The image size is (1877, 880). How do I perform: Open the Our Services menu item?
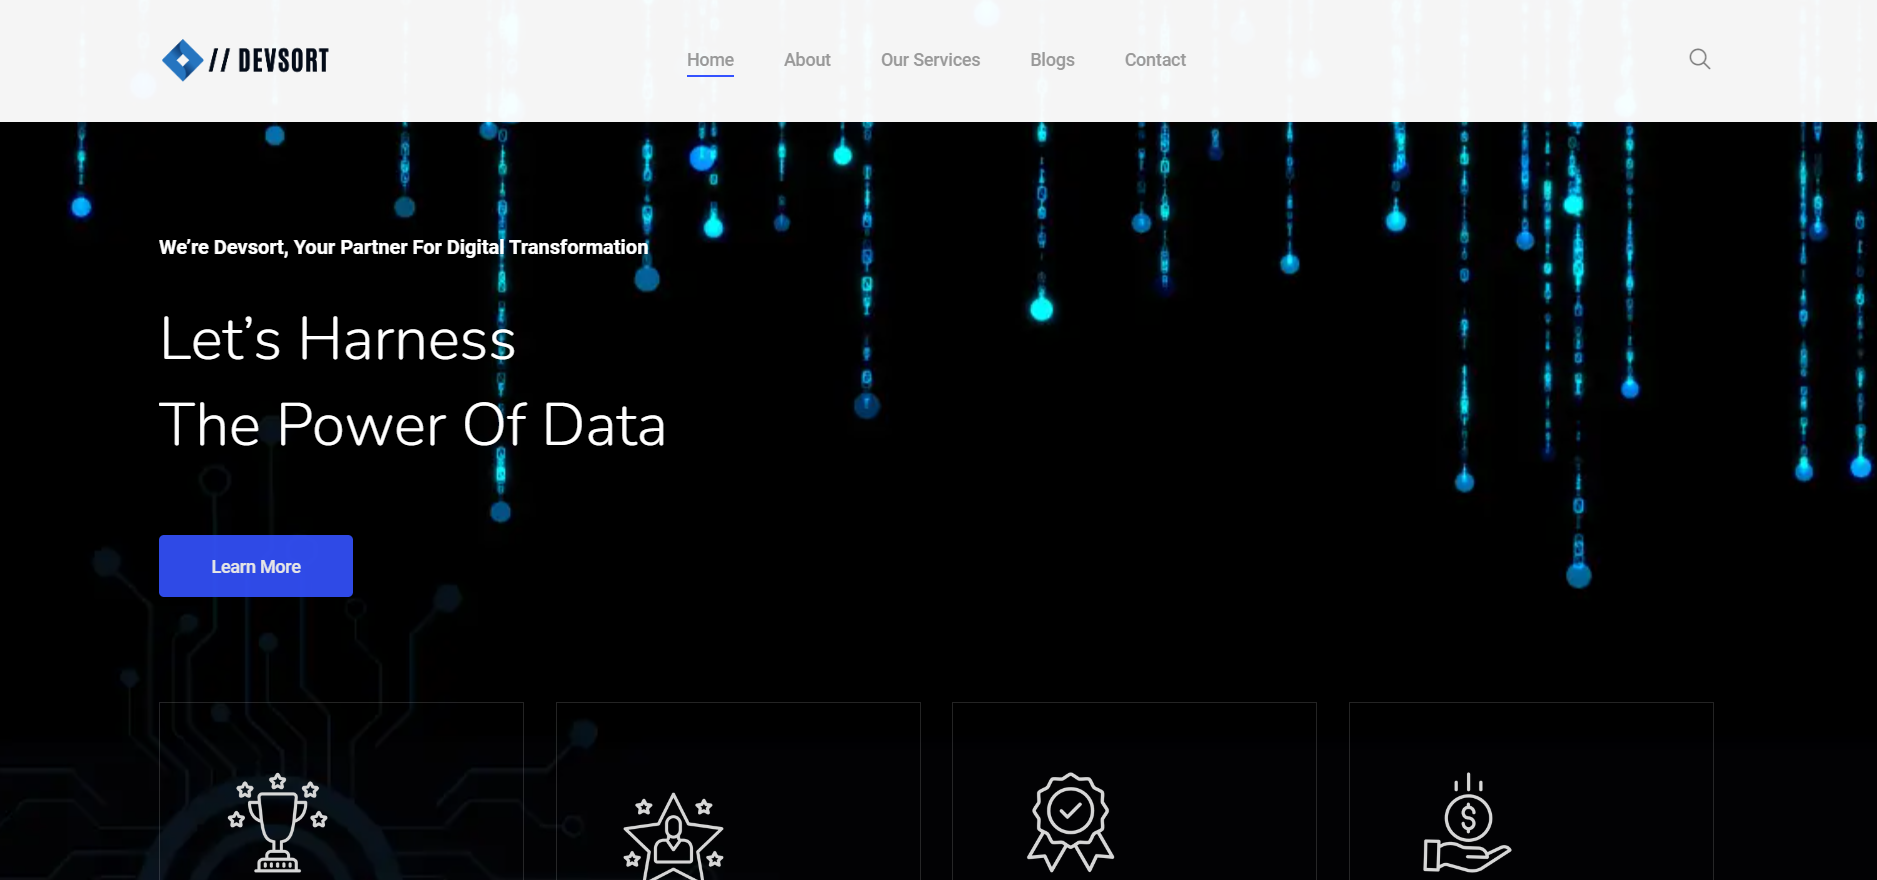click(x=930, y=60)
